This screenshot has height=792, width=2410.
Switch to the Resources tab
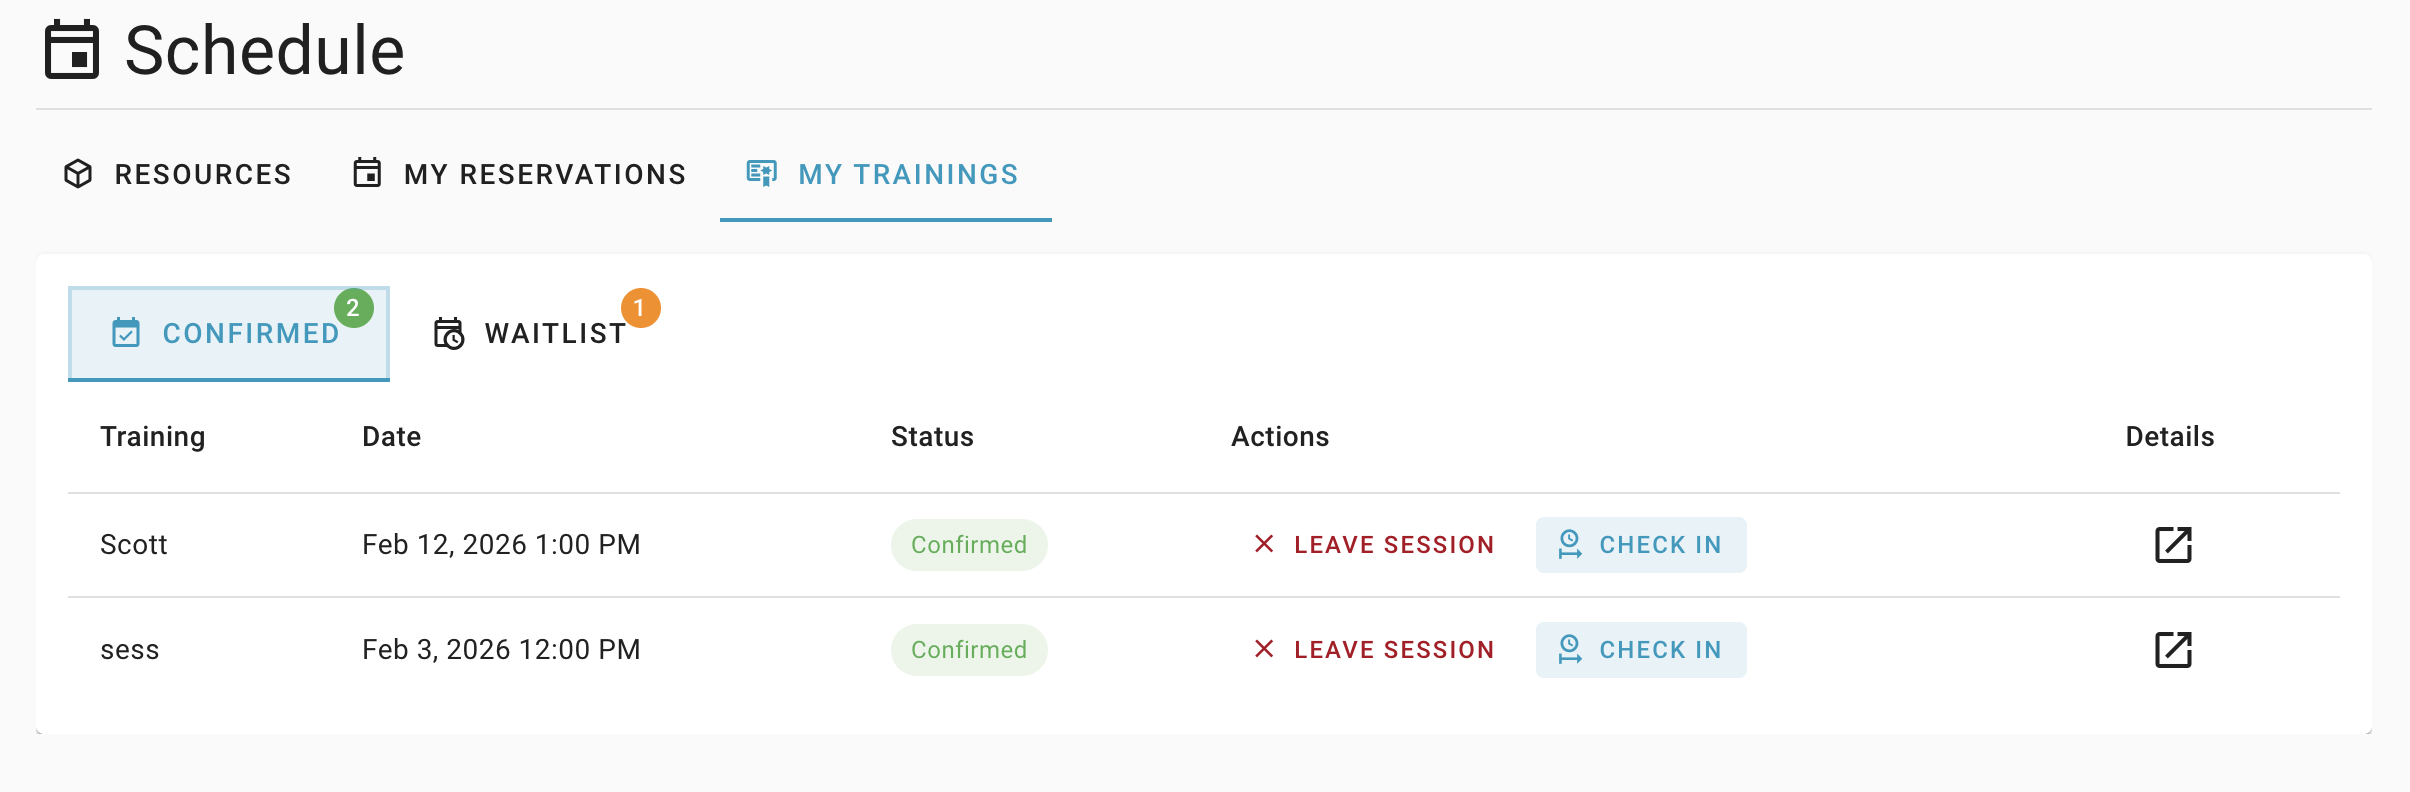point(201,174)
